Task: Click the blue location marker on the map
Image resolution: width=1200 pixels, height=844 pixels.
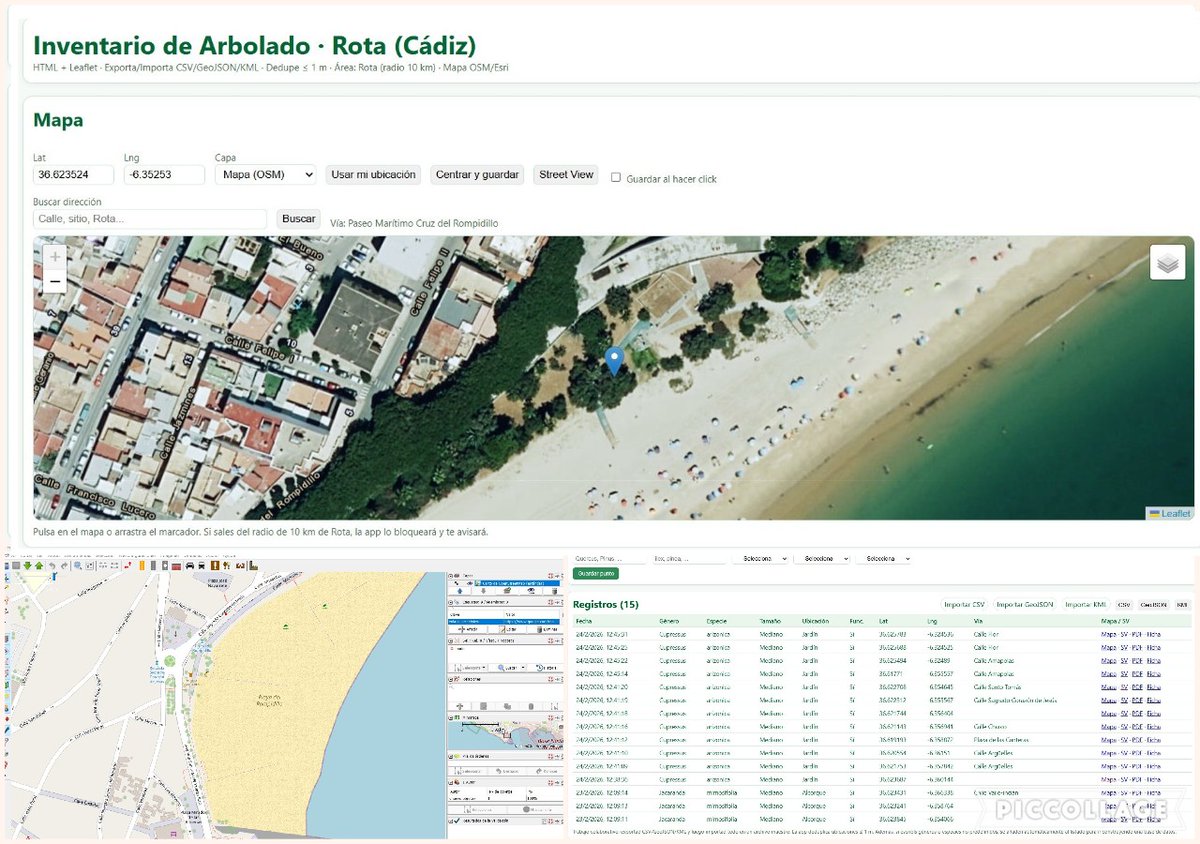Action: (x=614, y=361)
